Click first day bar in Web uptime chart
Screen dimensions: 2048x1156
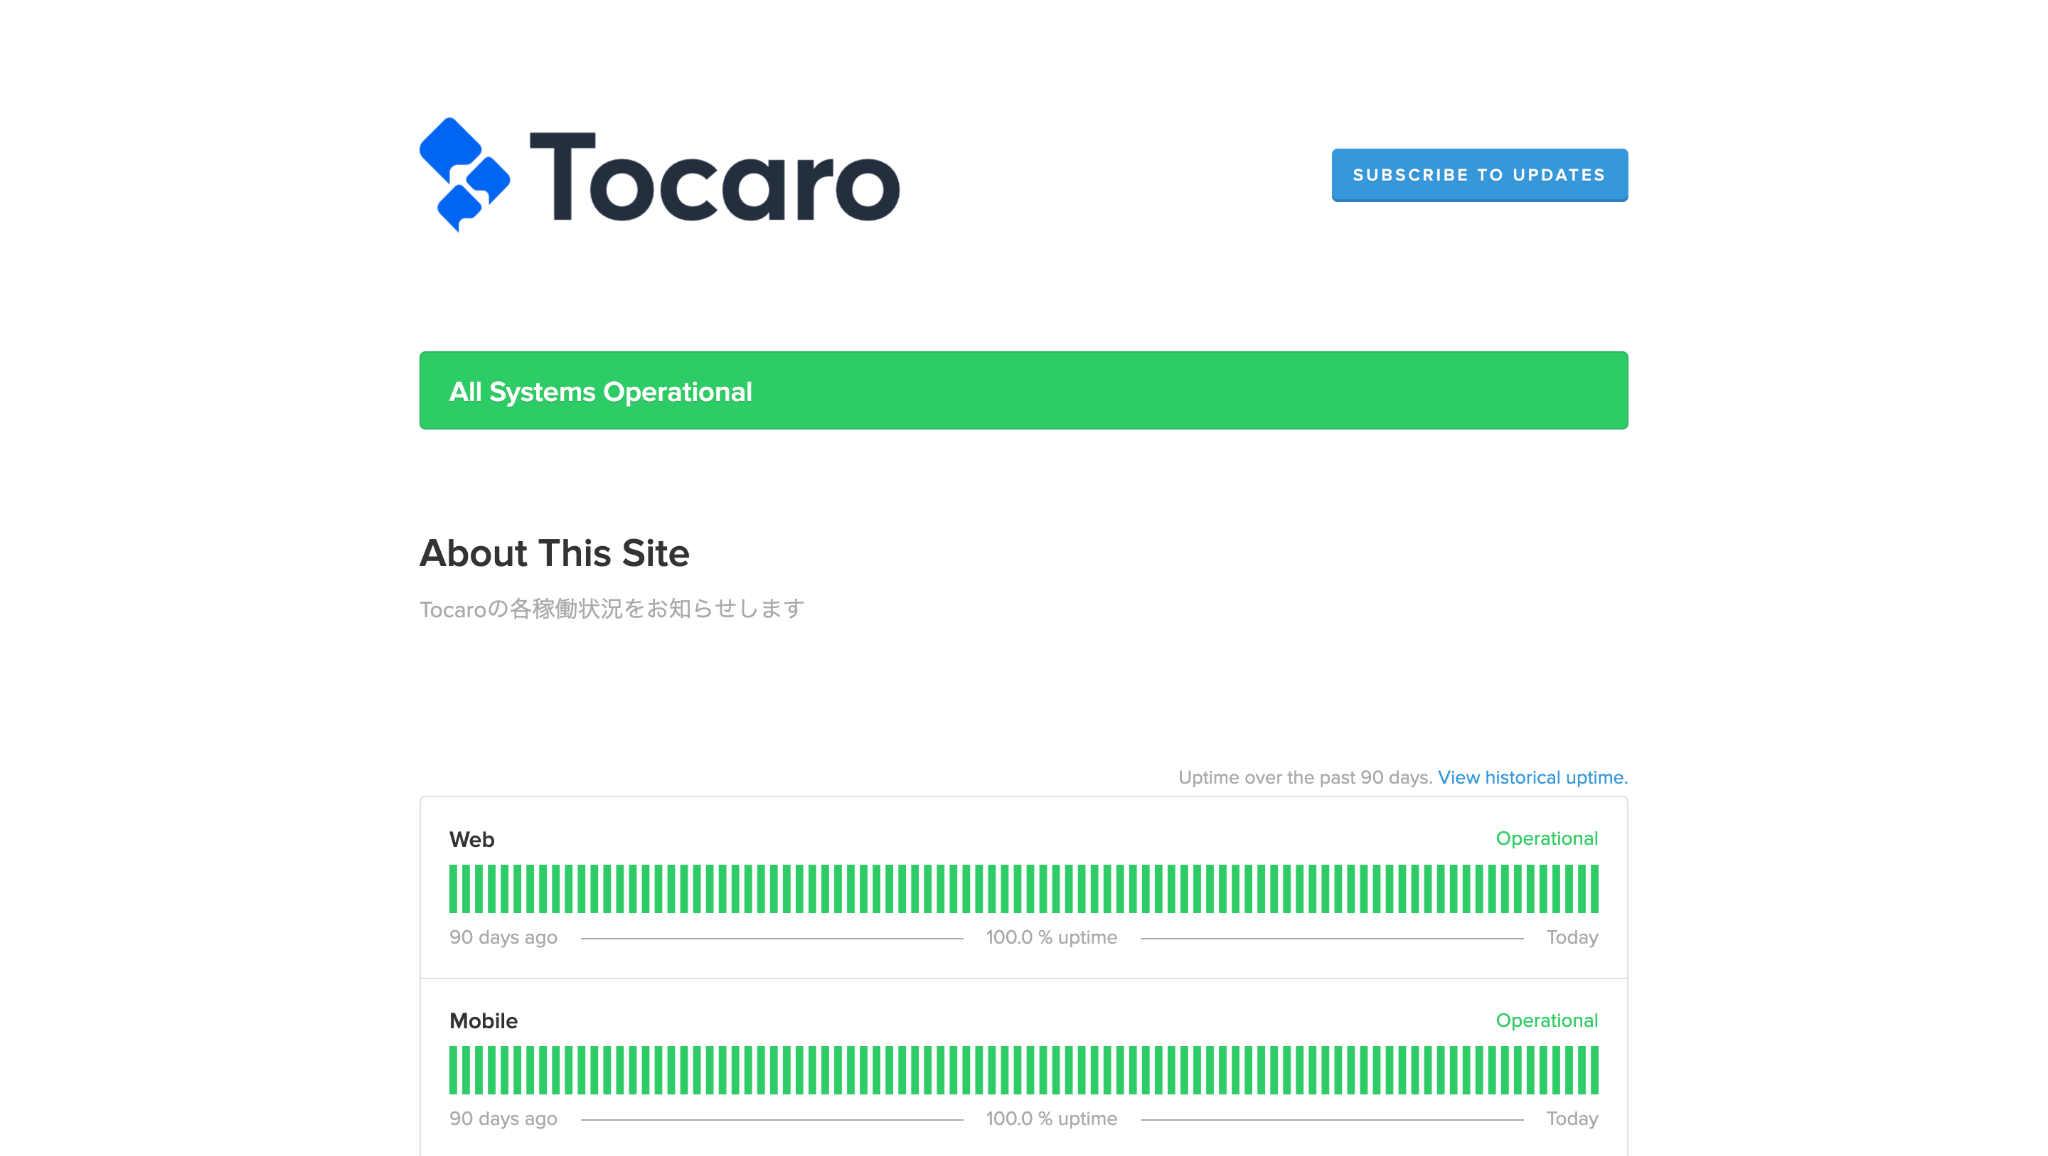click(453, 888)
